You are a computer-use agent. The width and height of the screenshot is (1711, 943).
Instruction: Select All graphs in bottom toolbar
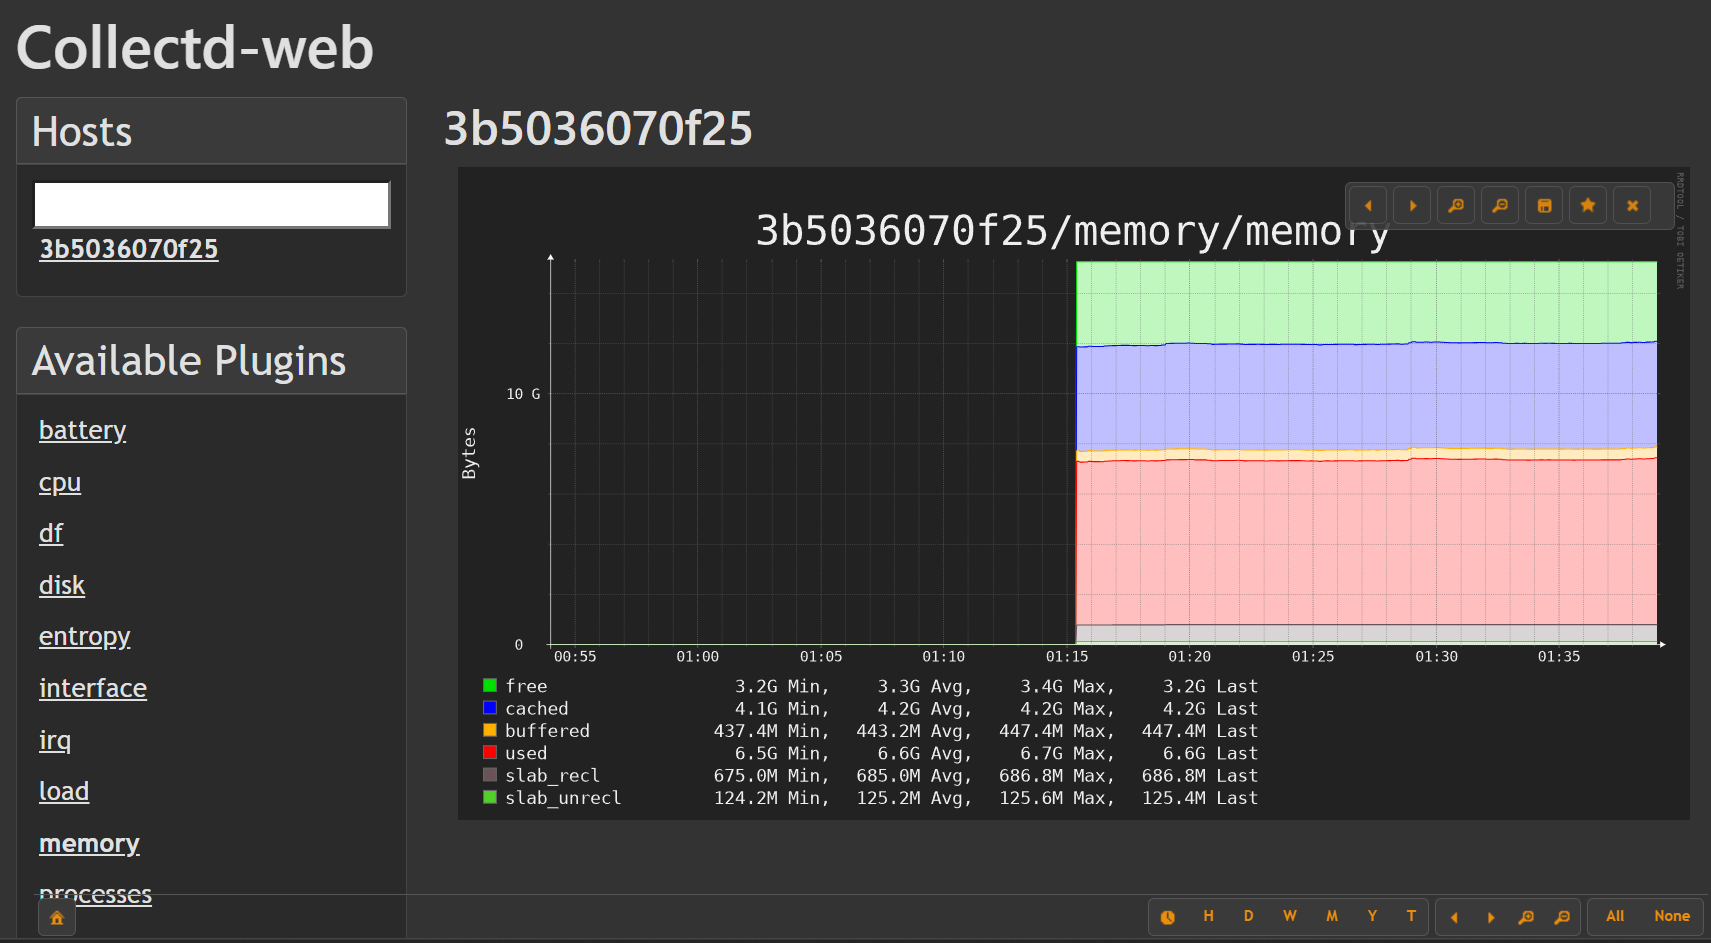[1615, 916]
